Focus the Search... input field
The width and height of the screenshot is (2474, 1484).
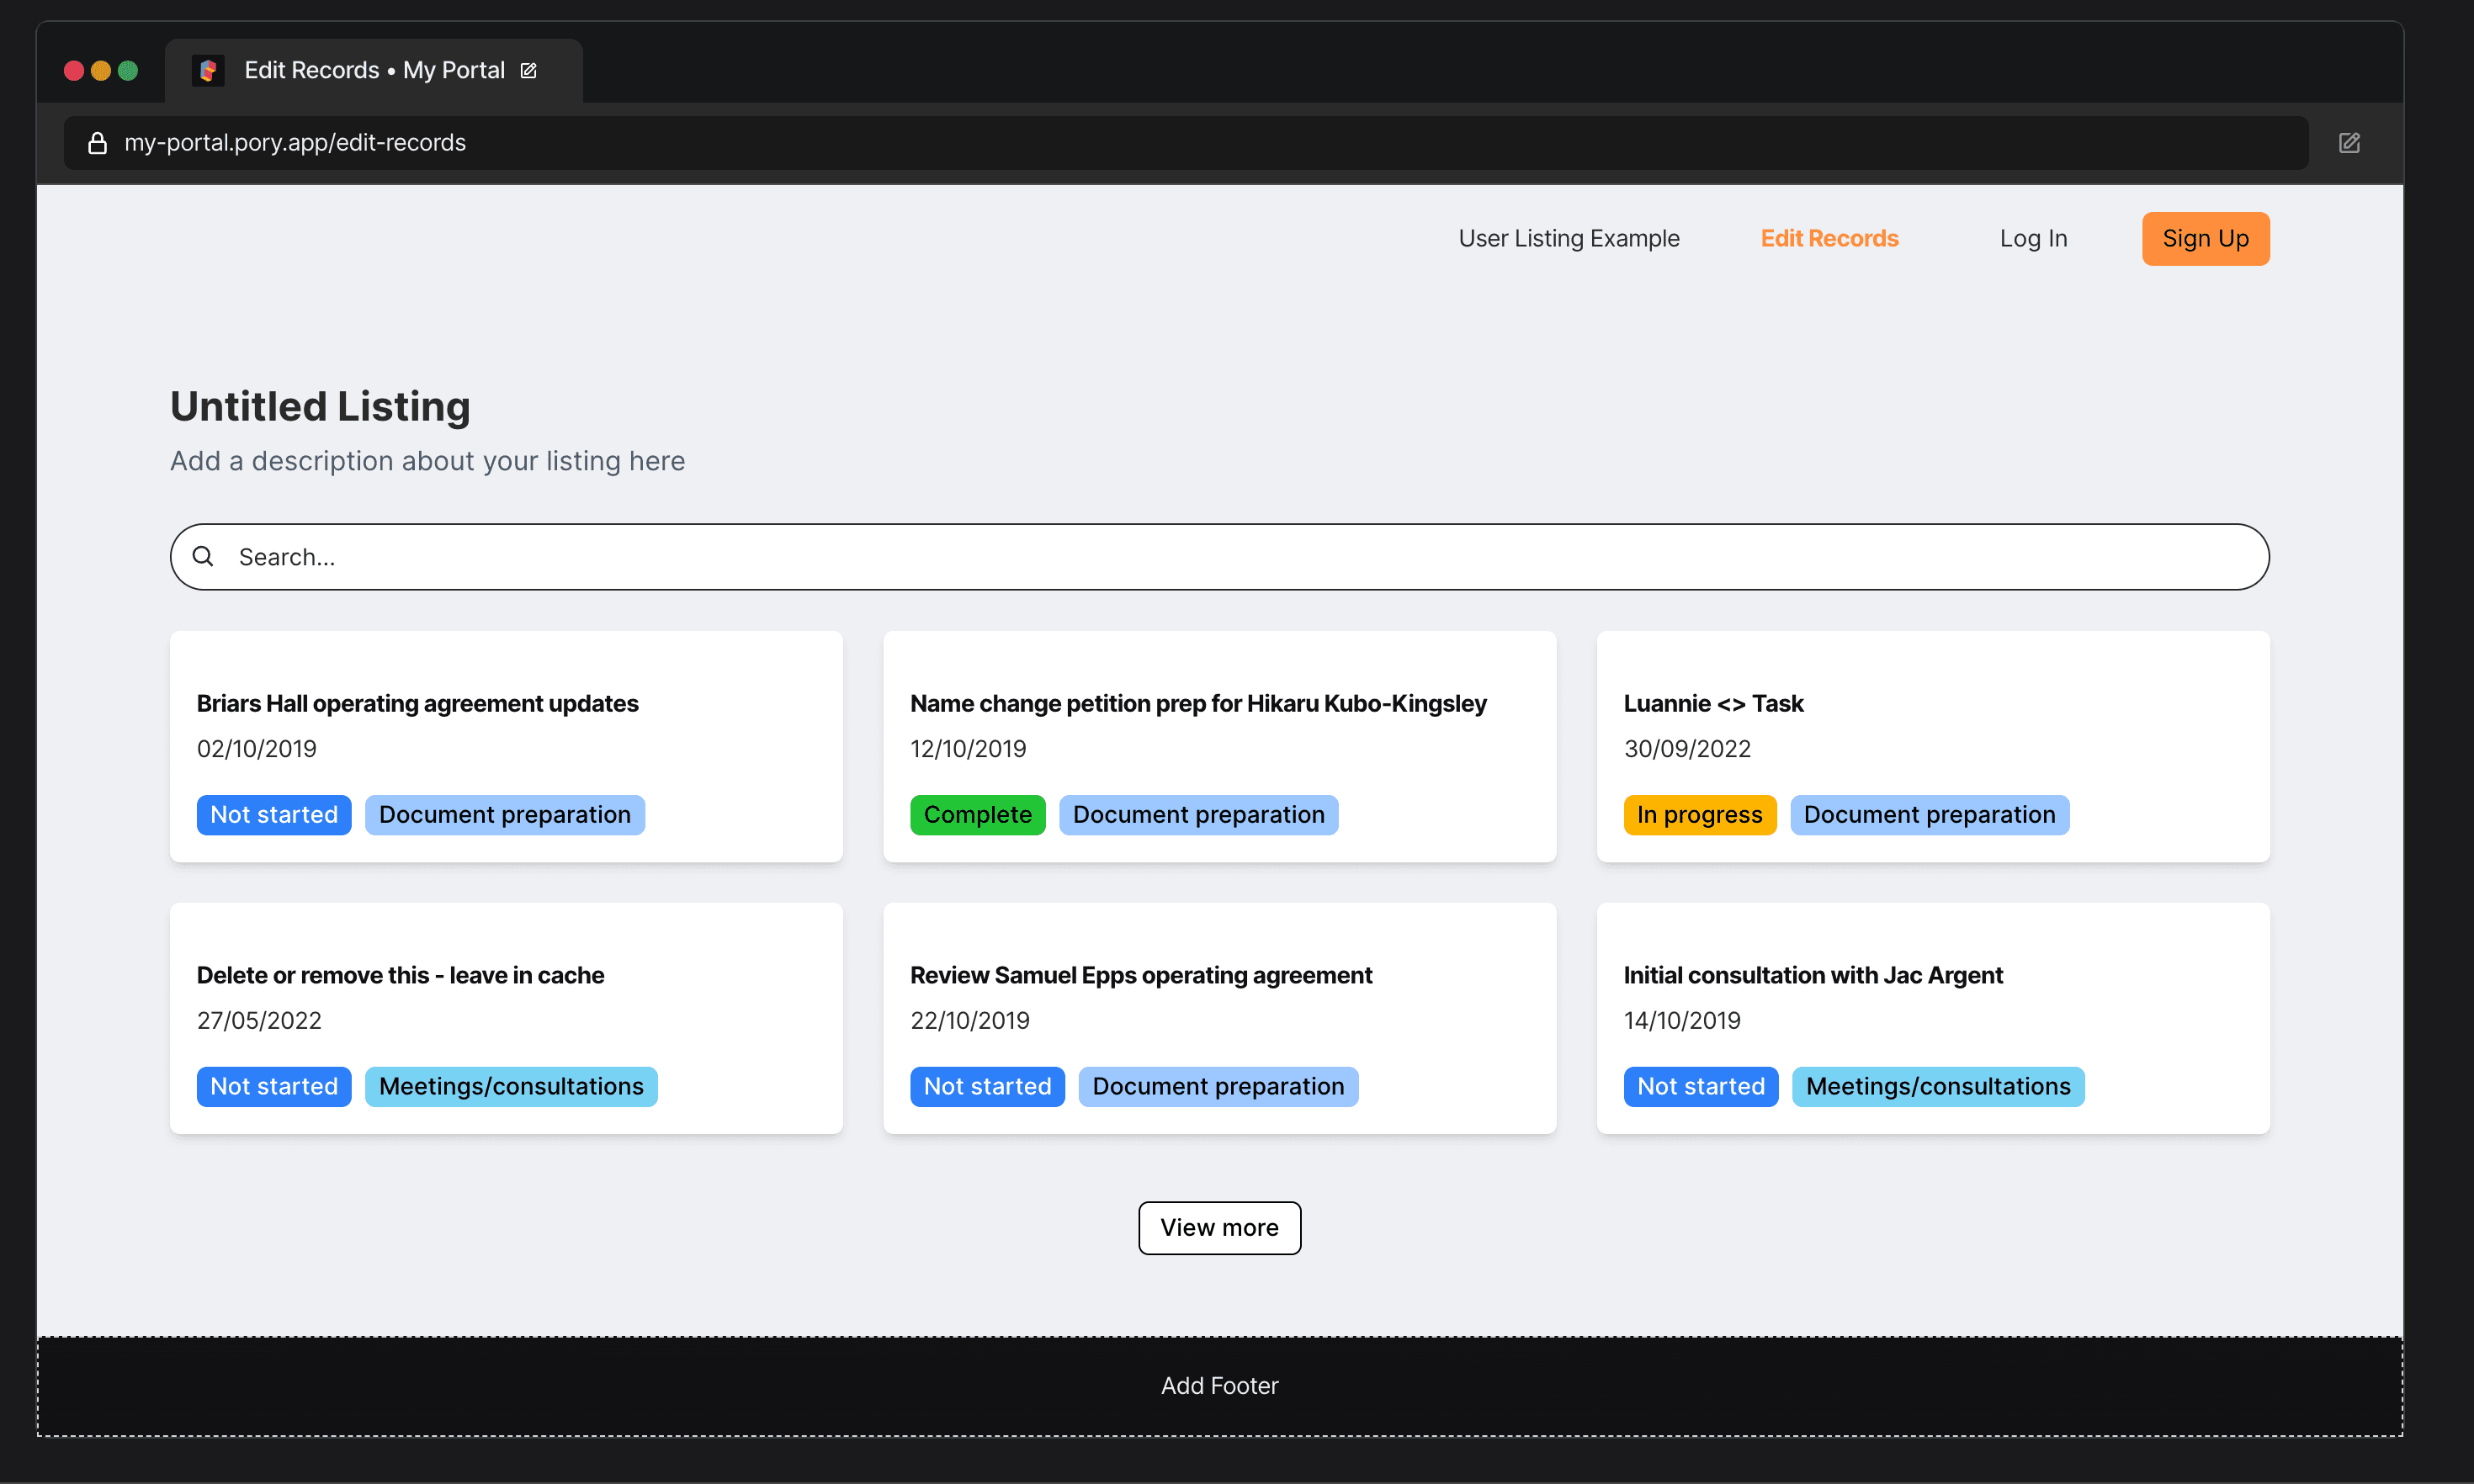(1219, 556)
